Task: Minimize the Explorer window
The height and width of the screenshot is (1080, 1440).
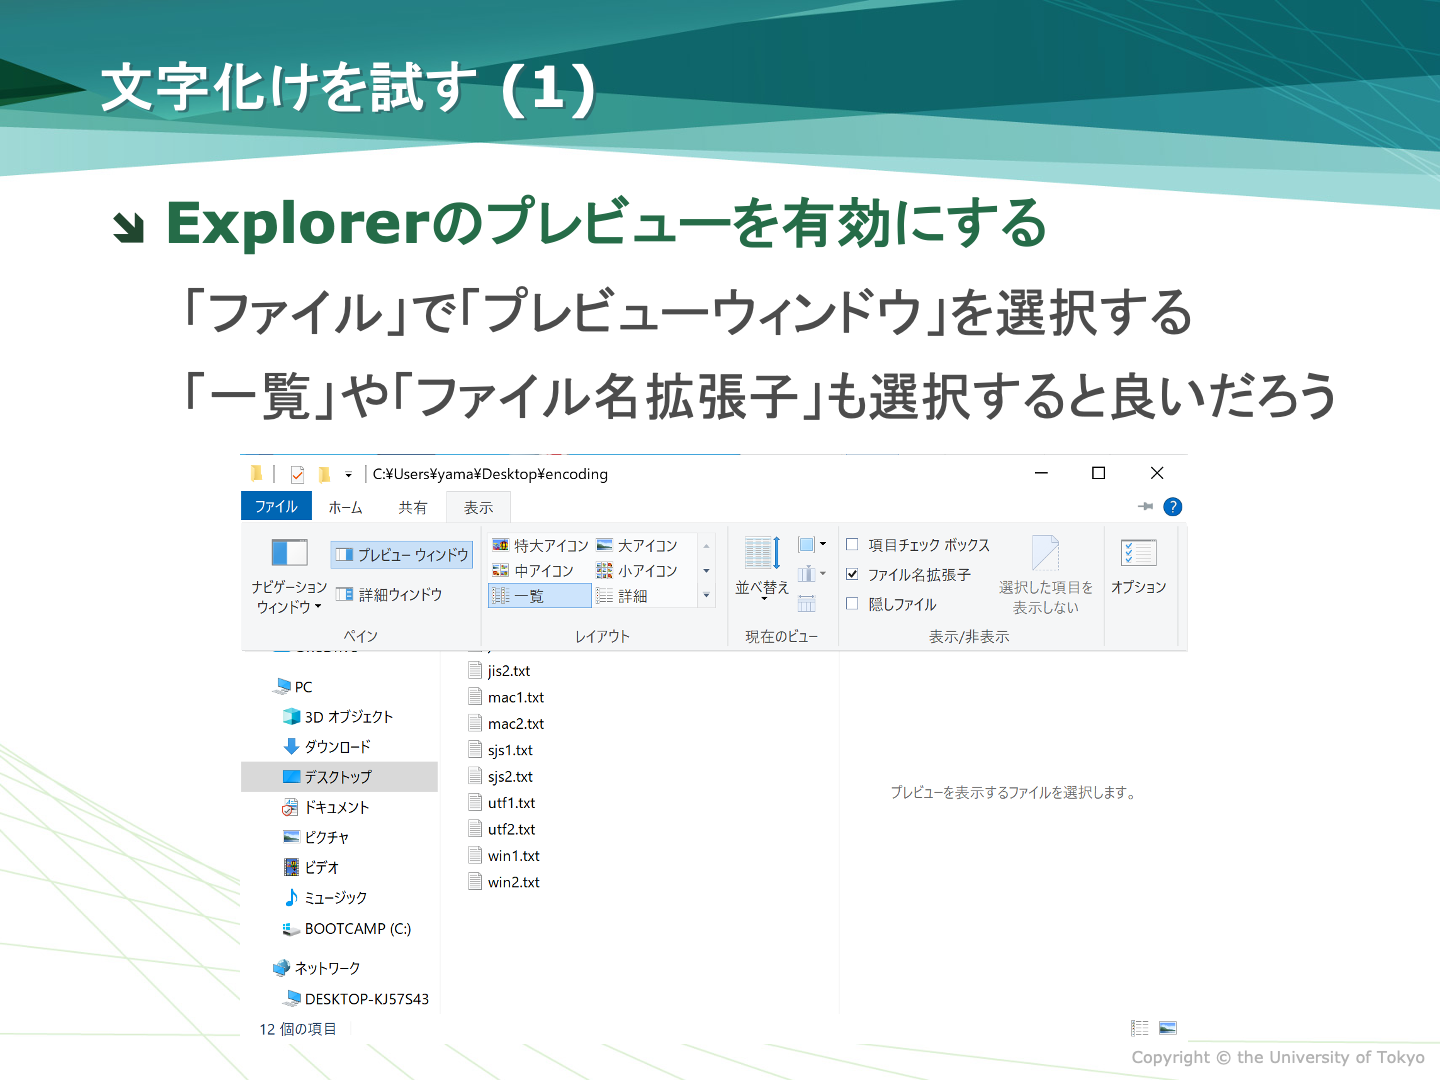Action: pyautogui.click(x=1041, y=473)
